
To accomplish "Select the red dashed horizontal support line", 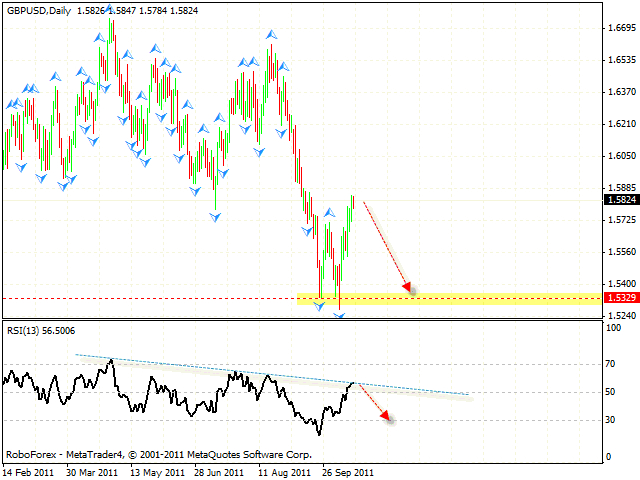I will (x=150, y=298).
